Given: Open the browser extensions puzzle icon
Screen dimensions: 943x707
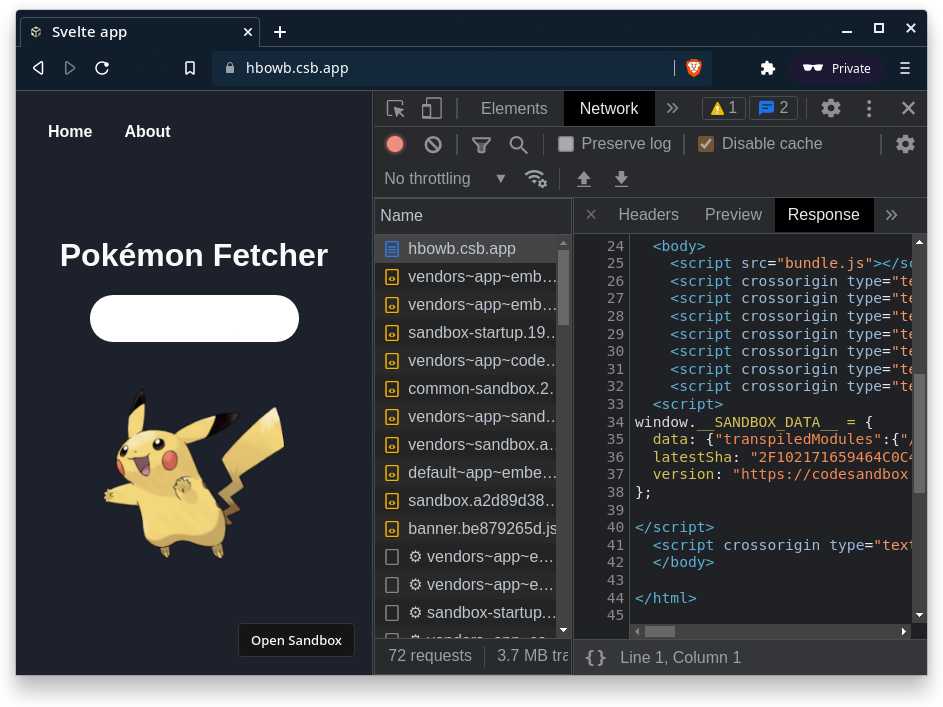Looking at the screenshot, I should (767, 69).
